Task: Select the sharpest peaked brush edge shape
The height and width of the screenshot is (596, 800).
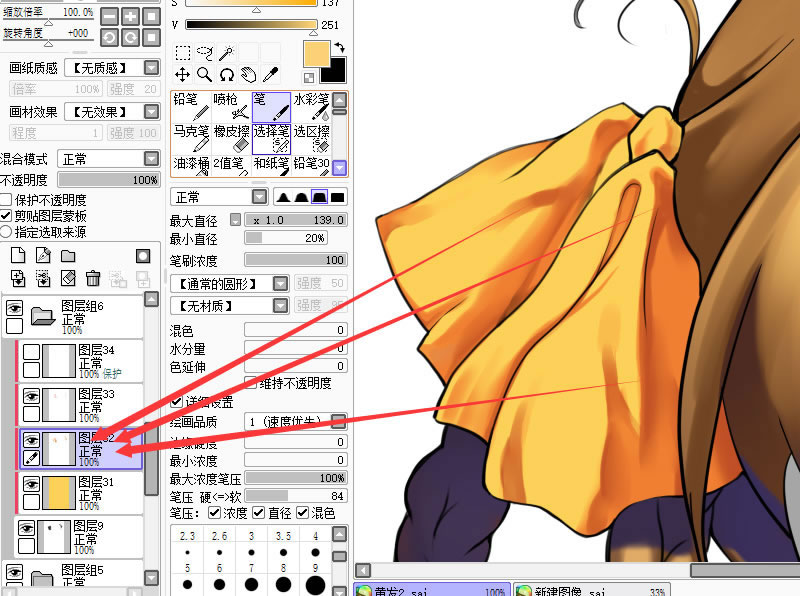Action: (x=284, y=197)
